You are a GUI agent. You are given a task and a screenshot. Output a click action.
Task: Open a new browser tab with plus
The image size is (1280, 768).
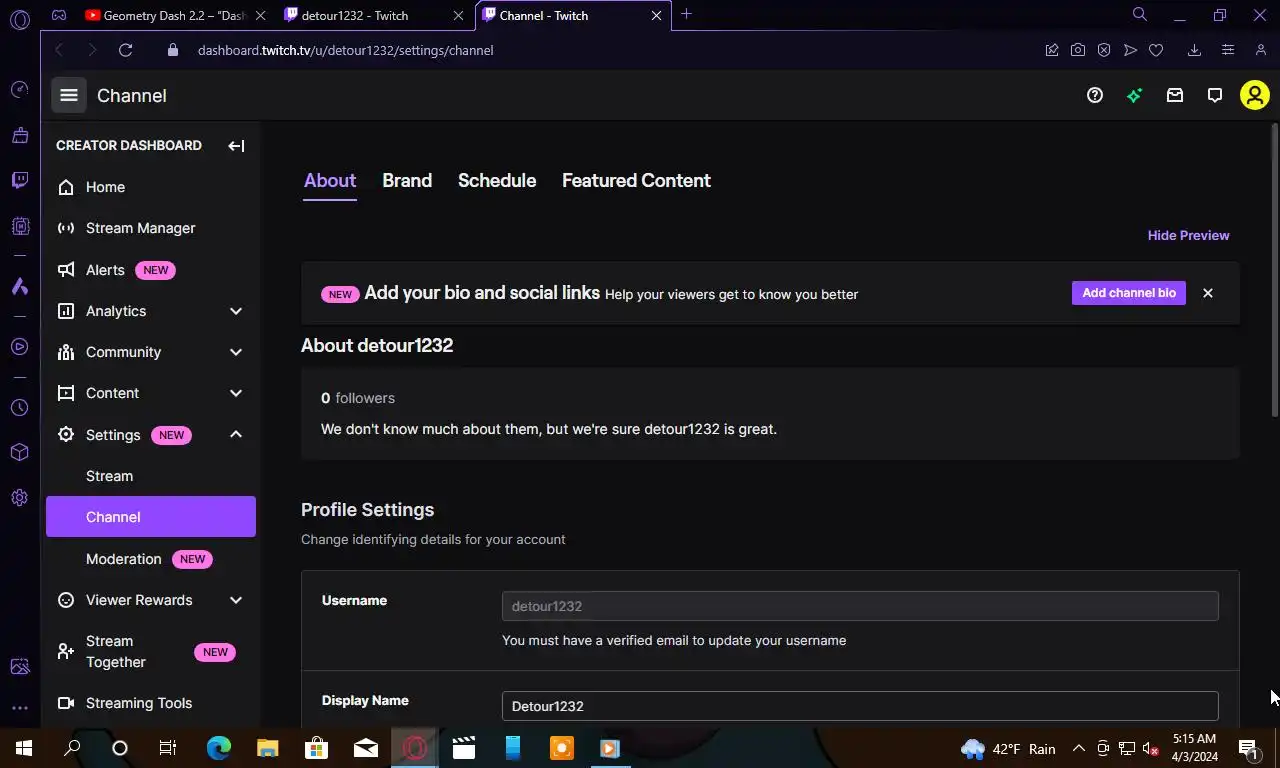coord(686,15)
